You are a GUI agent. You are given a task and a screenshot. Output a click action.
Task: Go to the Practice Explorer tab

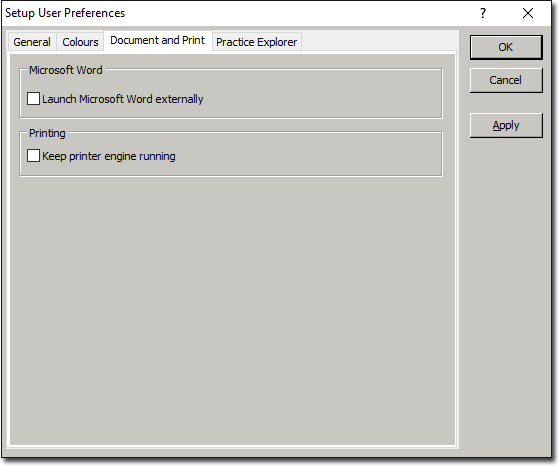[256, 42]
